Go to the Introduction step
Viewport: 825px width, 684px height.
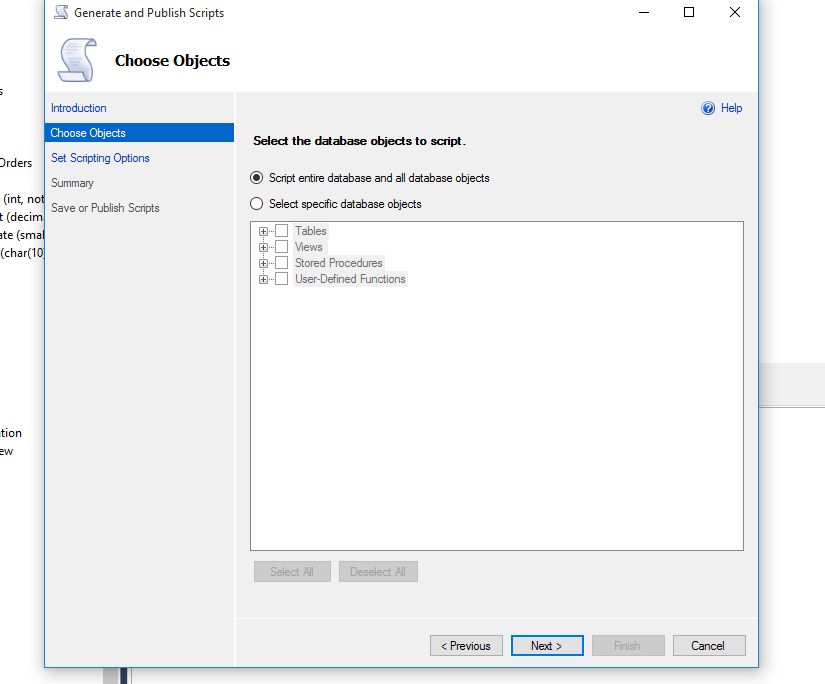[78, 108]
